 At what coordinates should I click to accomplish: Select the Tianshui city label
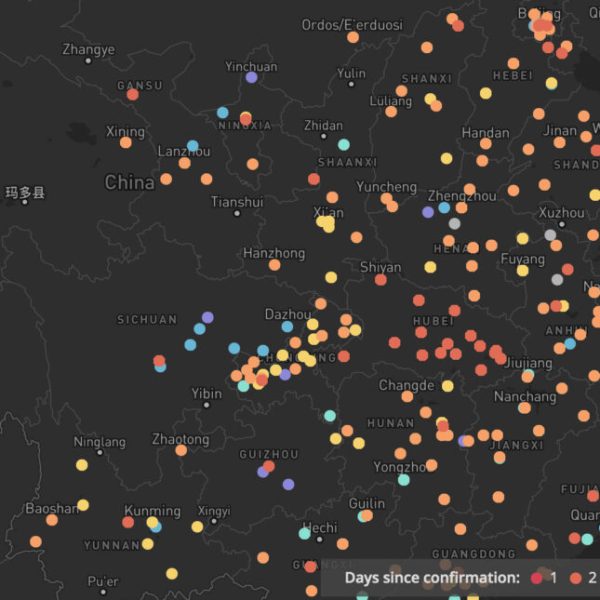237,202
